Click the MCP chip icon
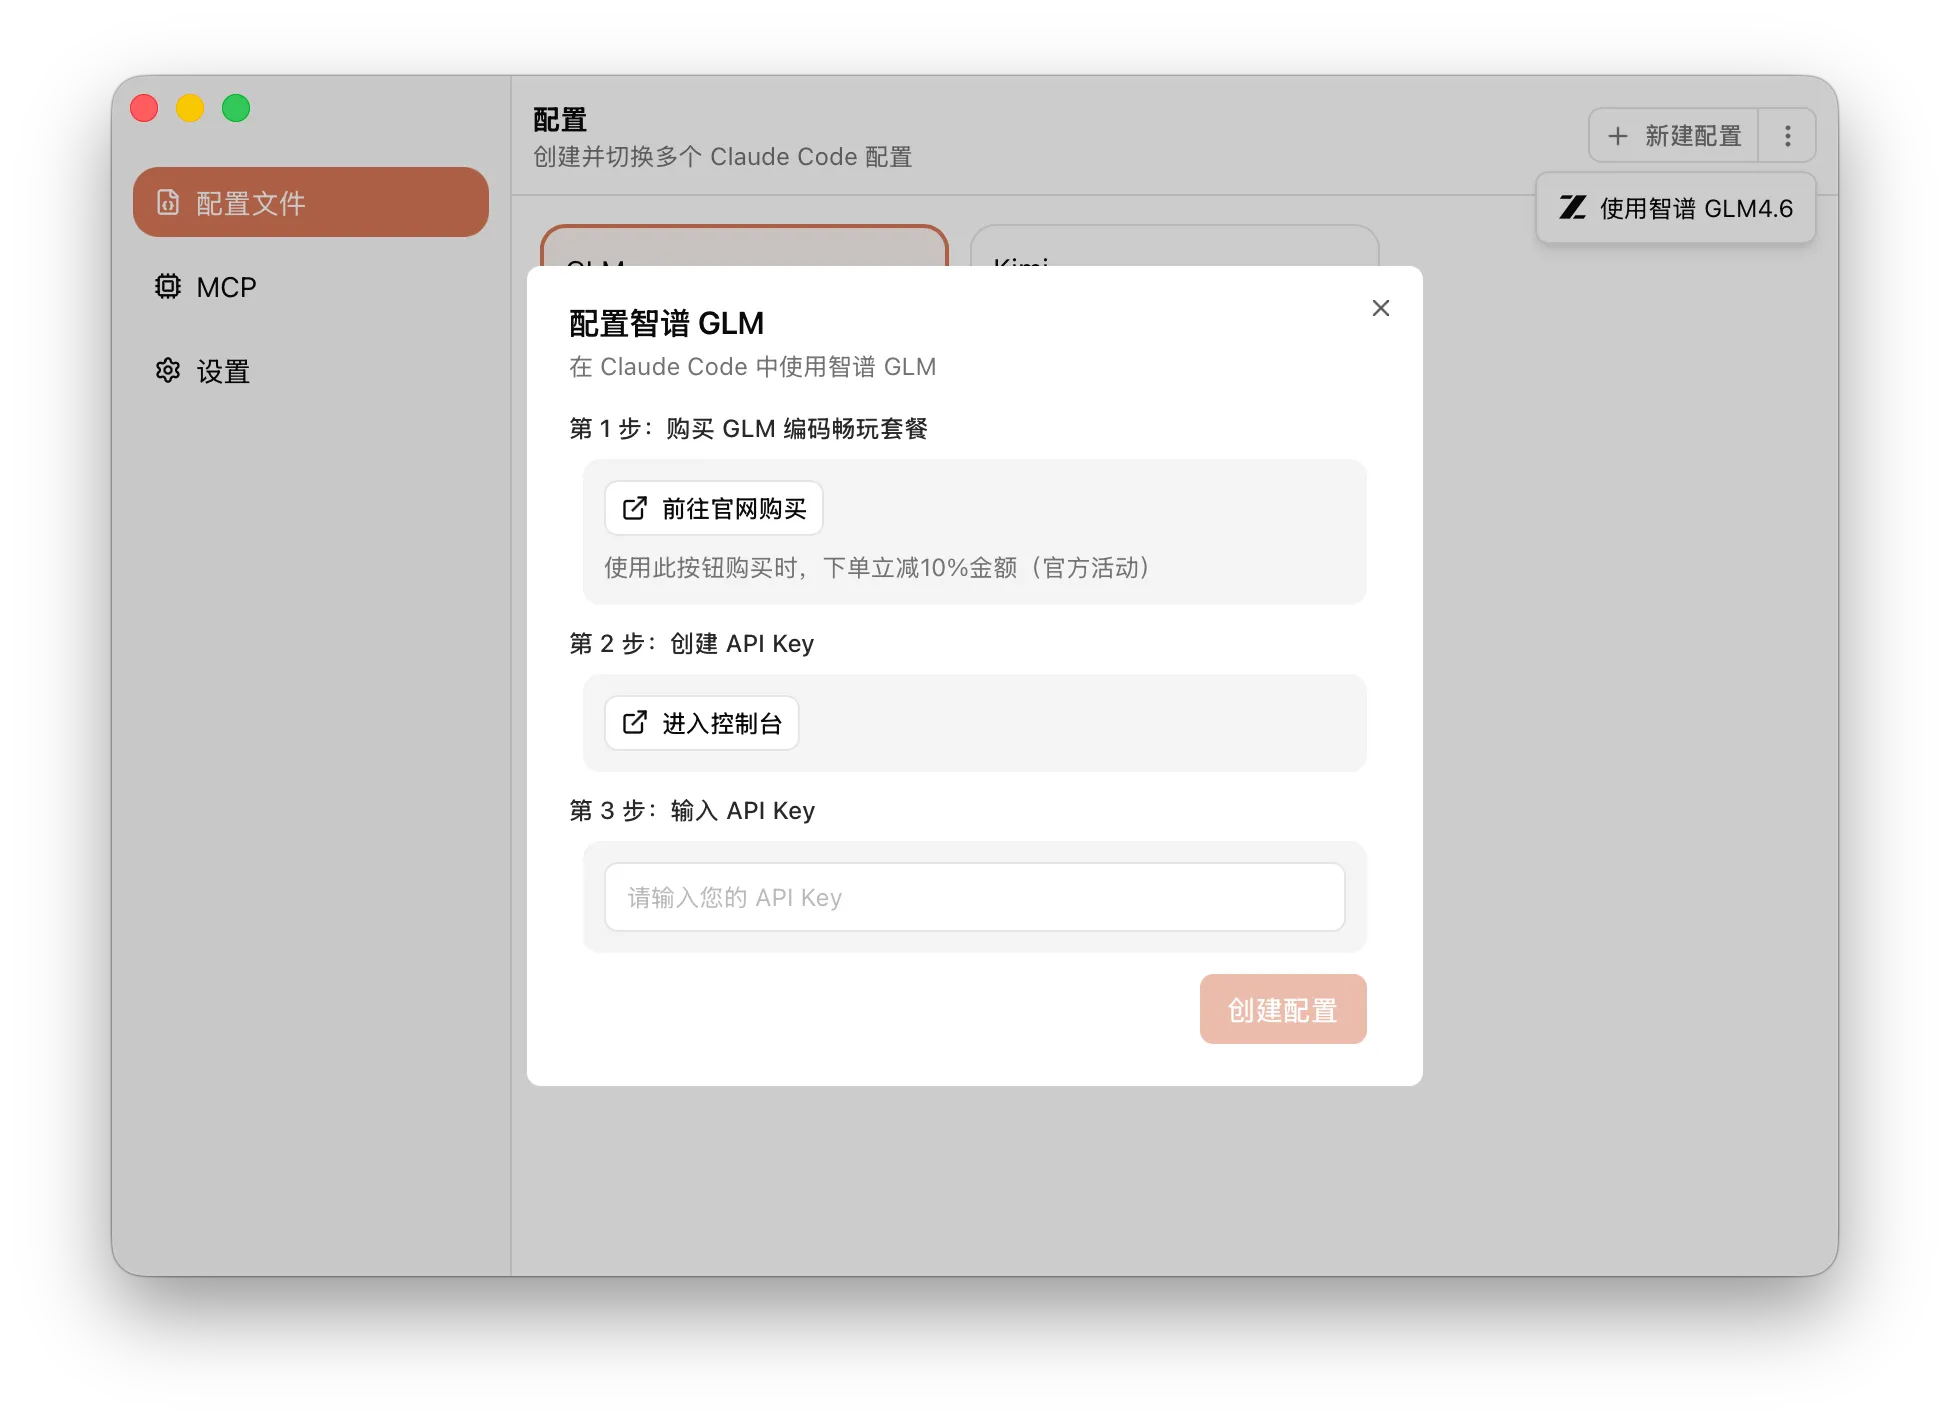Screen dimensions: 1950x1424 pos(168,287)
